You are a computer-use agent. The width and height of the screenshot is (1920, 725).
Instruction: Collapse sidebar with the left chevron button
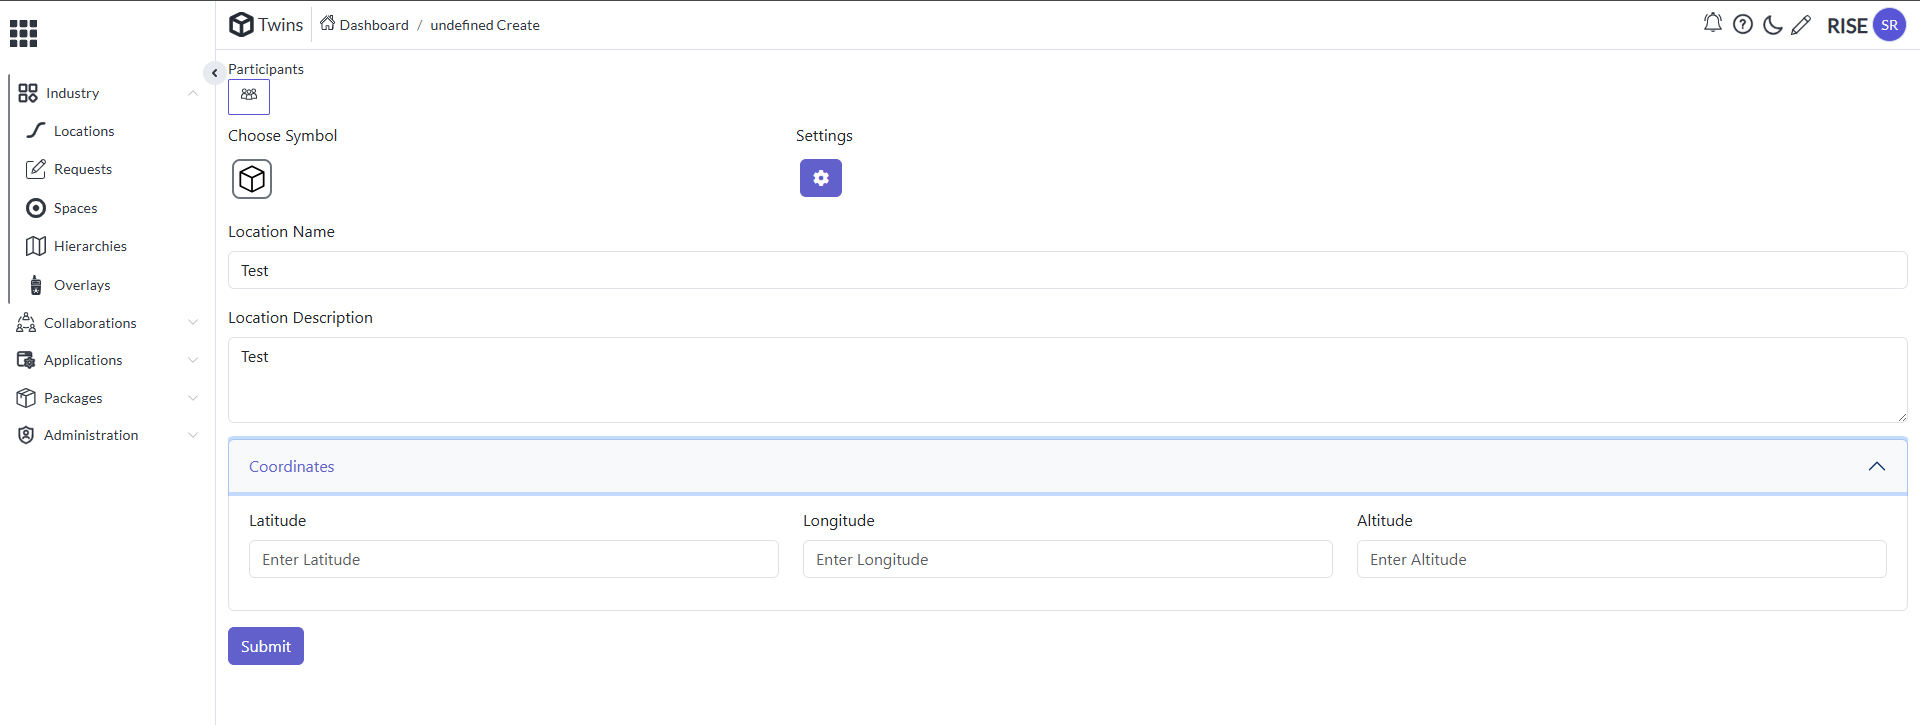tap(214, 73)
